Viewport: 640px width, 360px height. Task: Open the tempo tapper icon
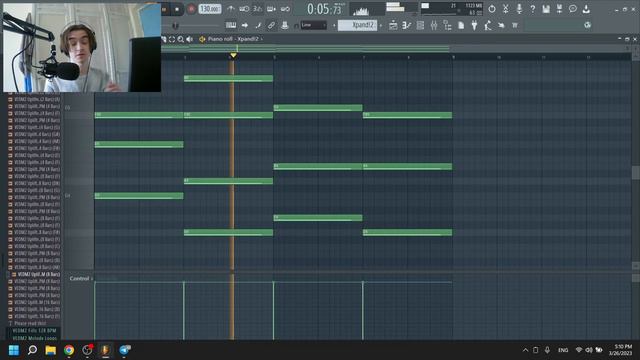click(x=488, y=25)
